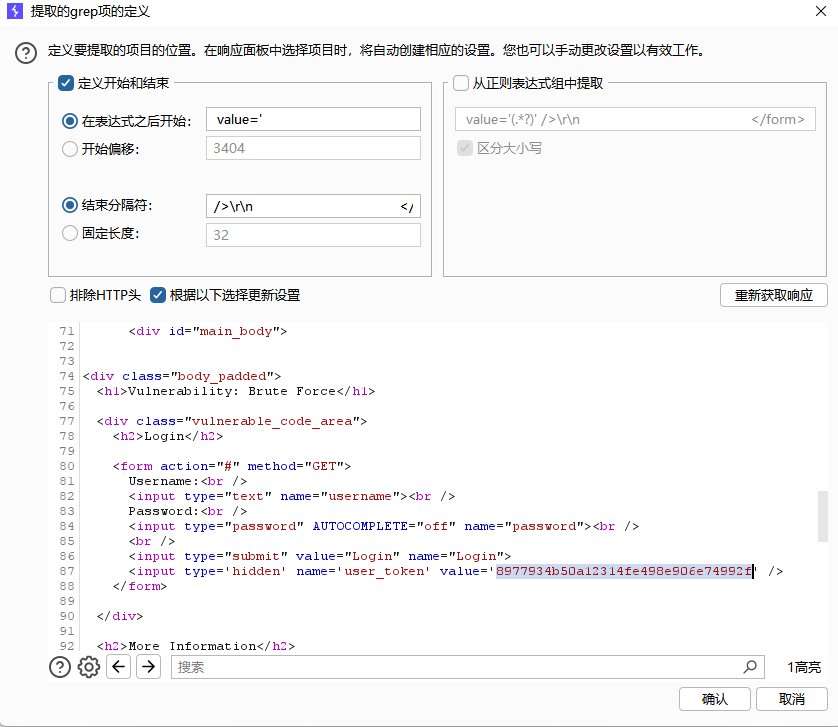
Task: Enable 从正则表达式组中提取 checkbox
Action: 461,83
